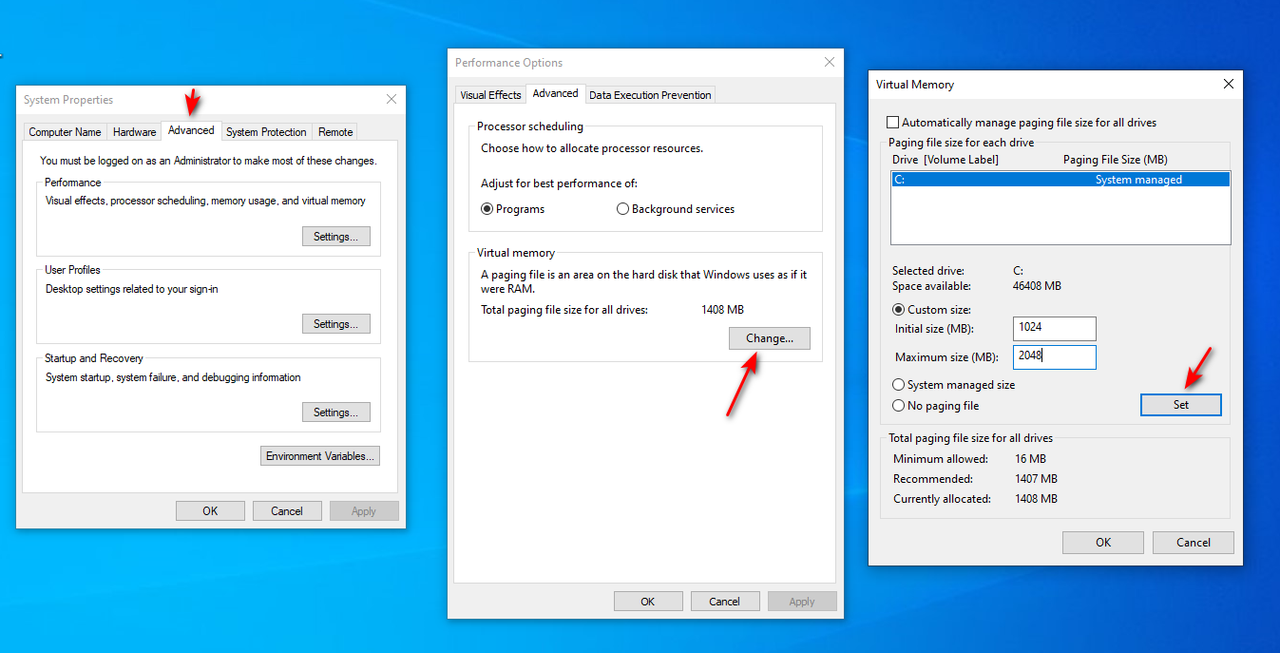The image size is (1280, 653).
Task: Choose the Custom size radio option
Action: point(932,310)
